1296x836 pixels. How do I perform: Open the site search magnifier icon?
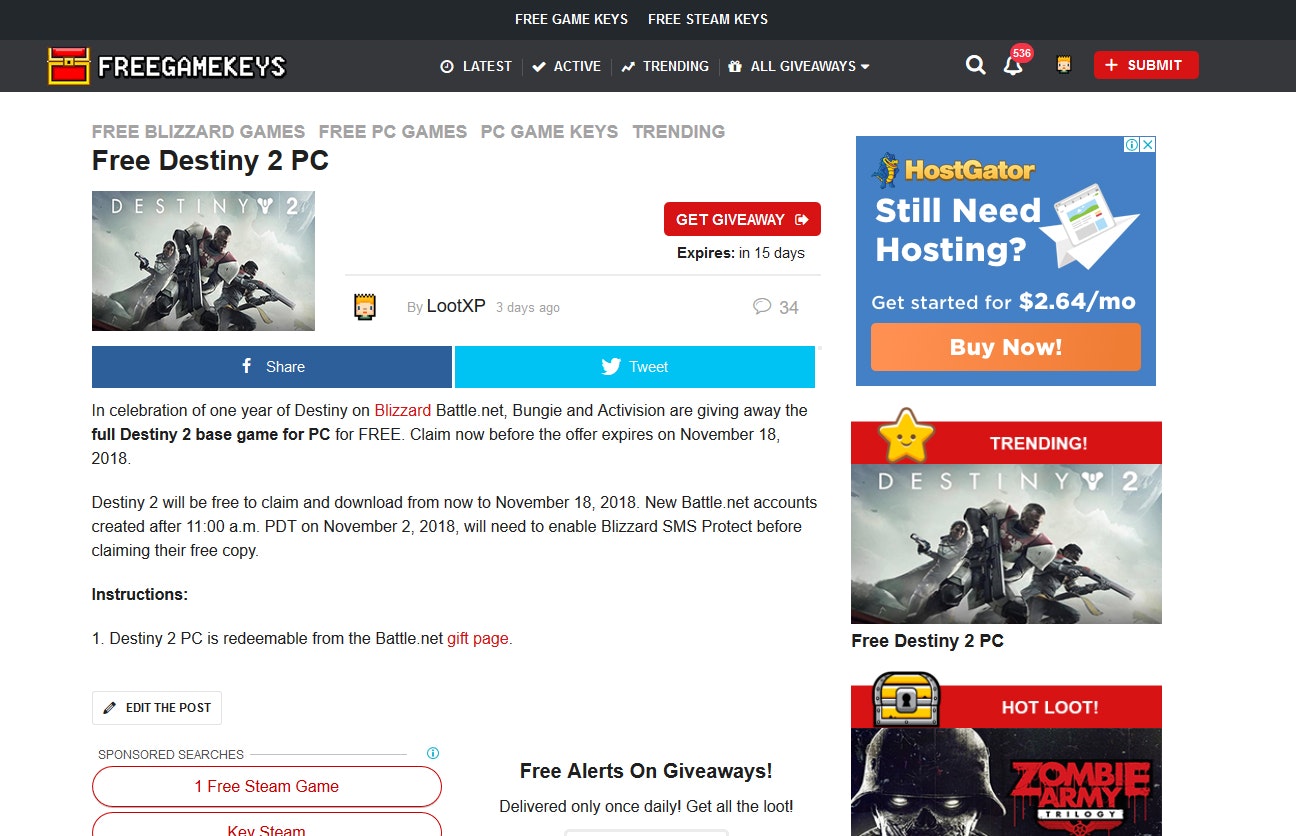pyautogui.click(x=975, y=65)
